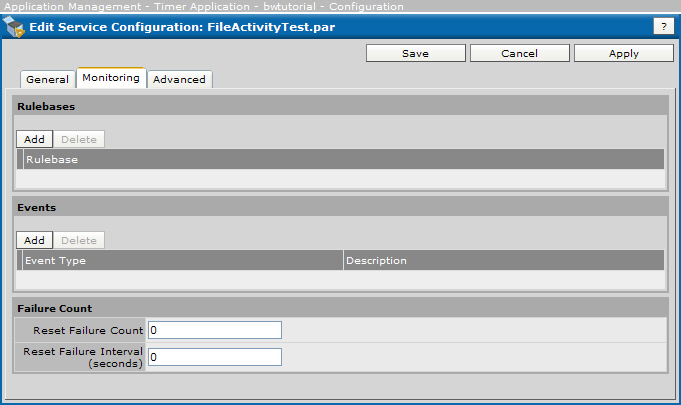681x405 pixels.
Task: Click the Reset Failure Interval input
Action: (x=215, y=357)
